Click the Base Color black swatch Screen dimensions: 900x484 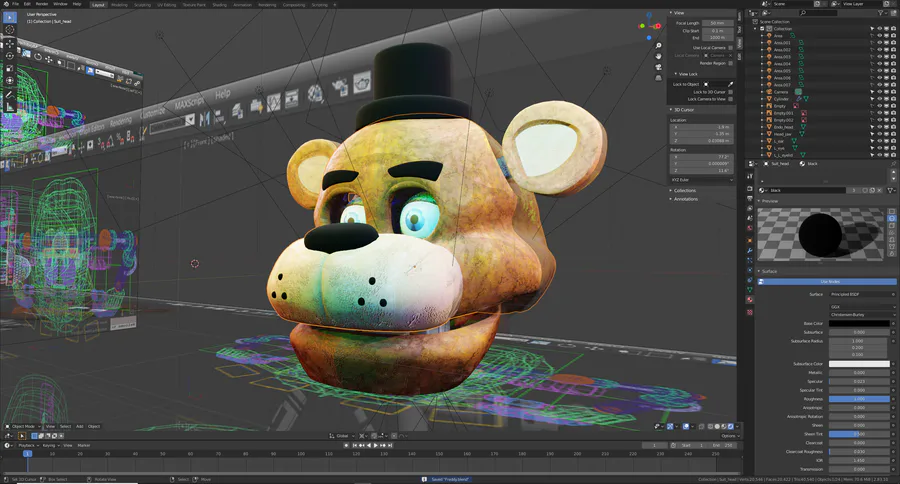[x=859, y=324]
